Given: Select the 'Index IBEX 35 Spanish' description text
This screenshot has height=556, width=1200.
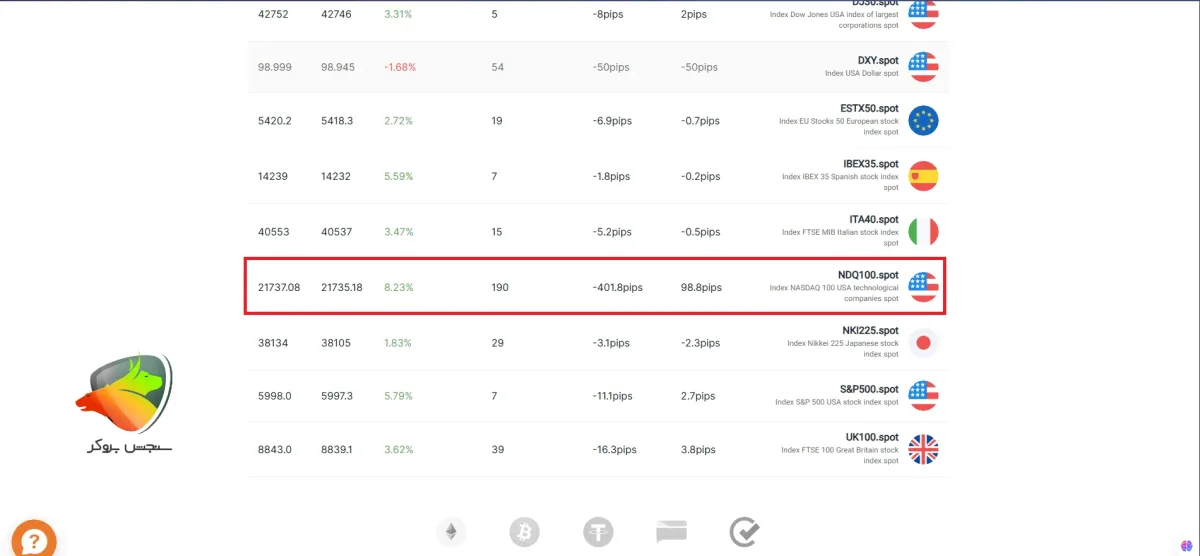Looking at the screenshot, I should 840,182.
